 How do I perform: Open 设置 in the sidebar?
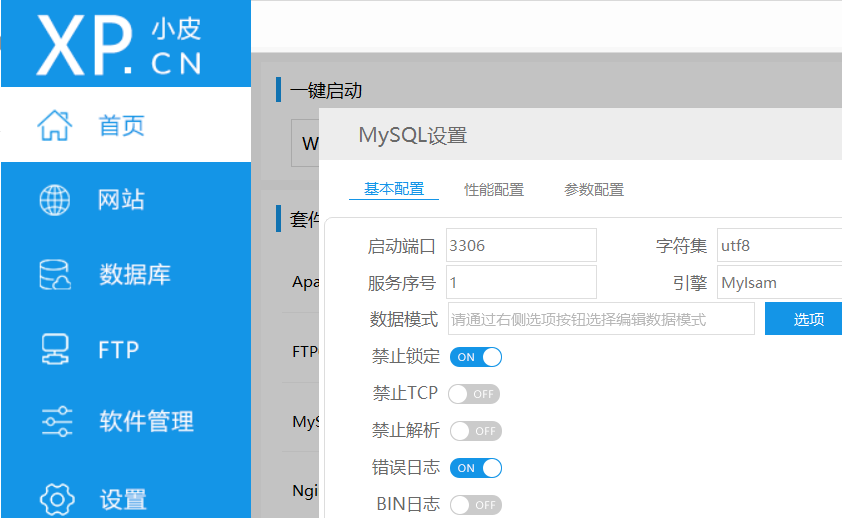click(126, 499)
